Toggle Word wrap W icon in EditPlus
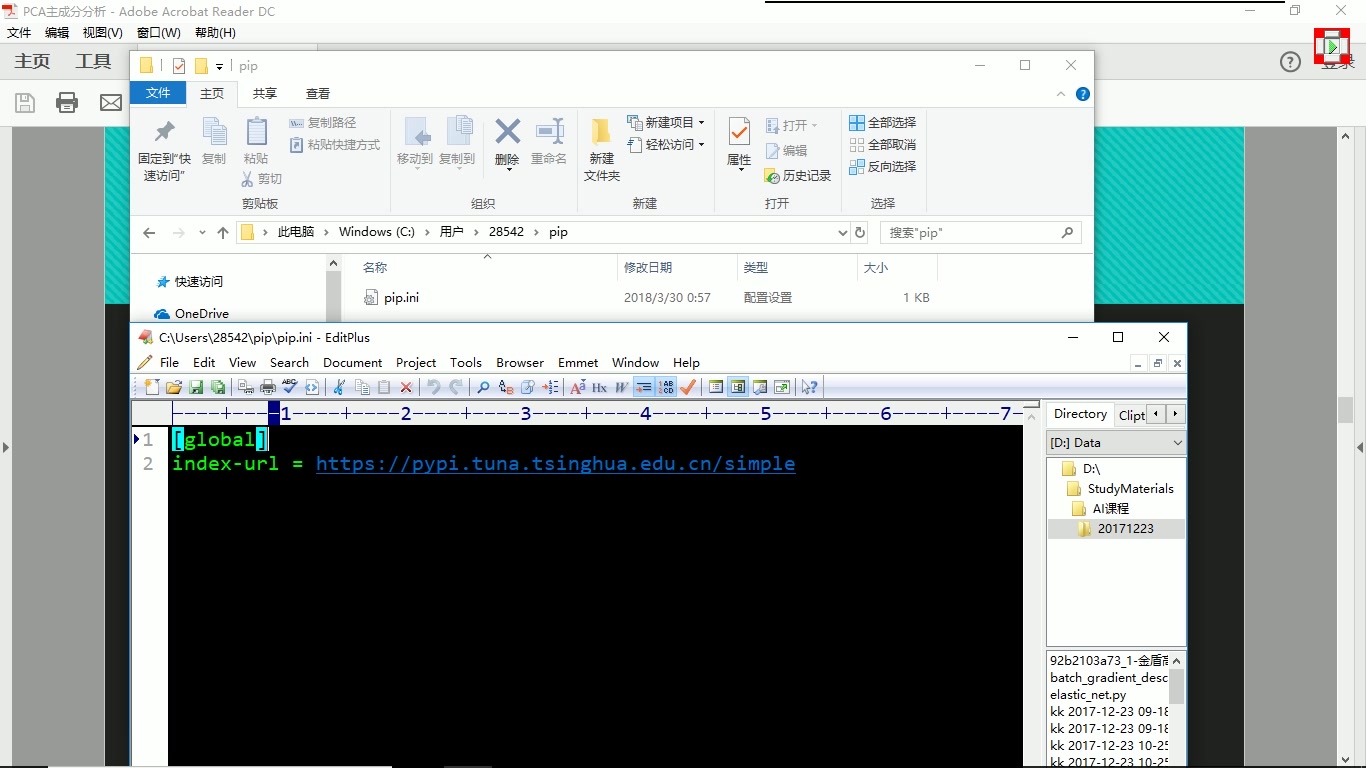Image resolution: width=1366 pixels, height=768 pixels. click(621, 387)
